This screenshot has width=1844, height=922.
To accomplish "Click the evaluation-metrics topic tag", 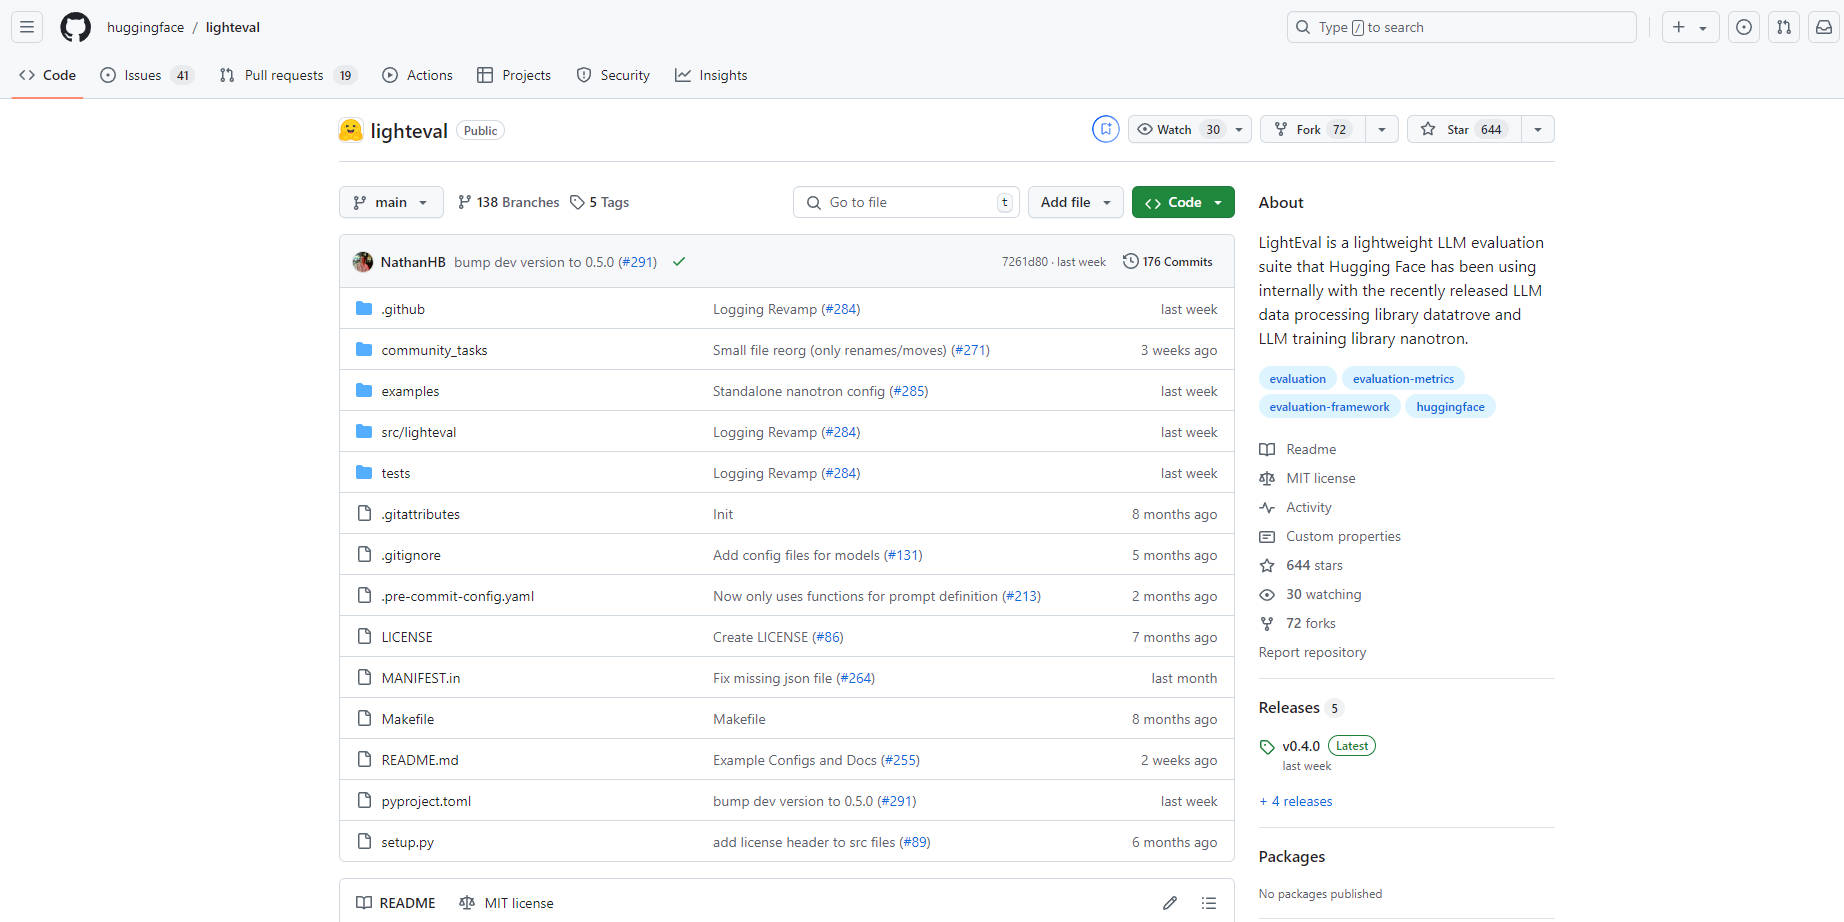I will pyautogui.click(x=1403, y=379).
